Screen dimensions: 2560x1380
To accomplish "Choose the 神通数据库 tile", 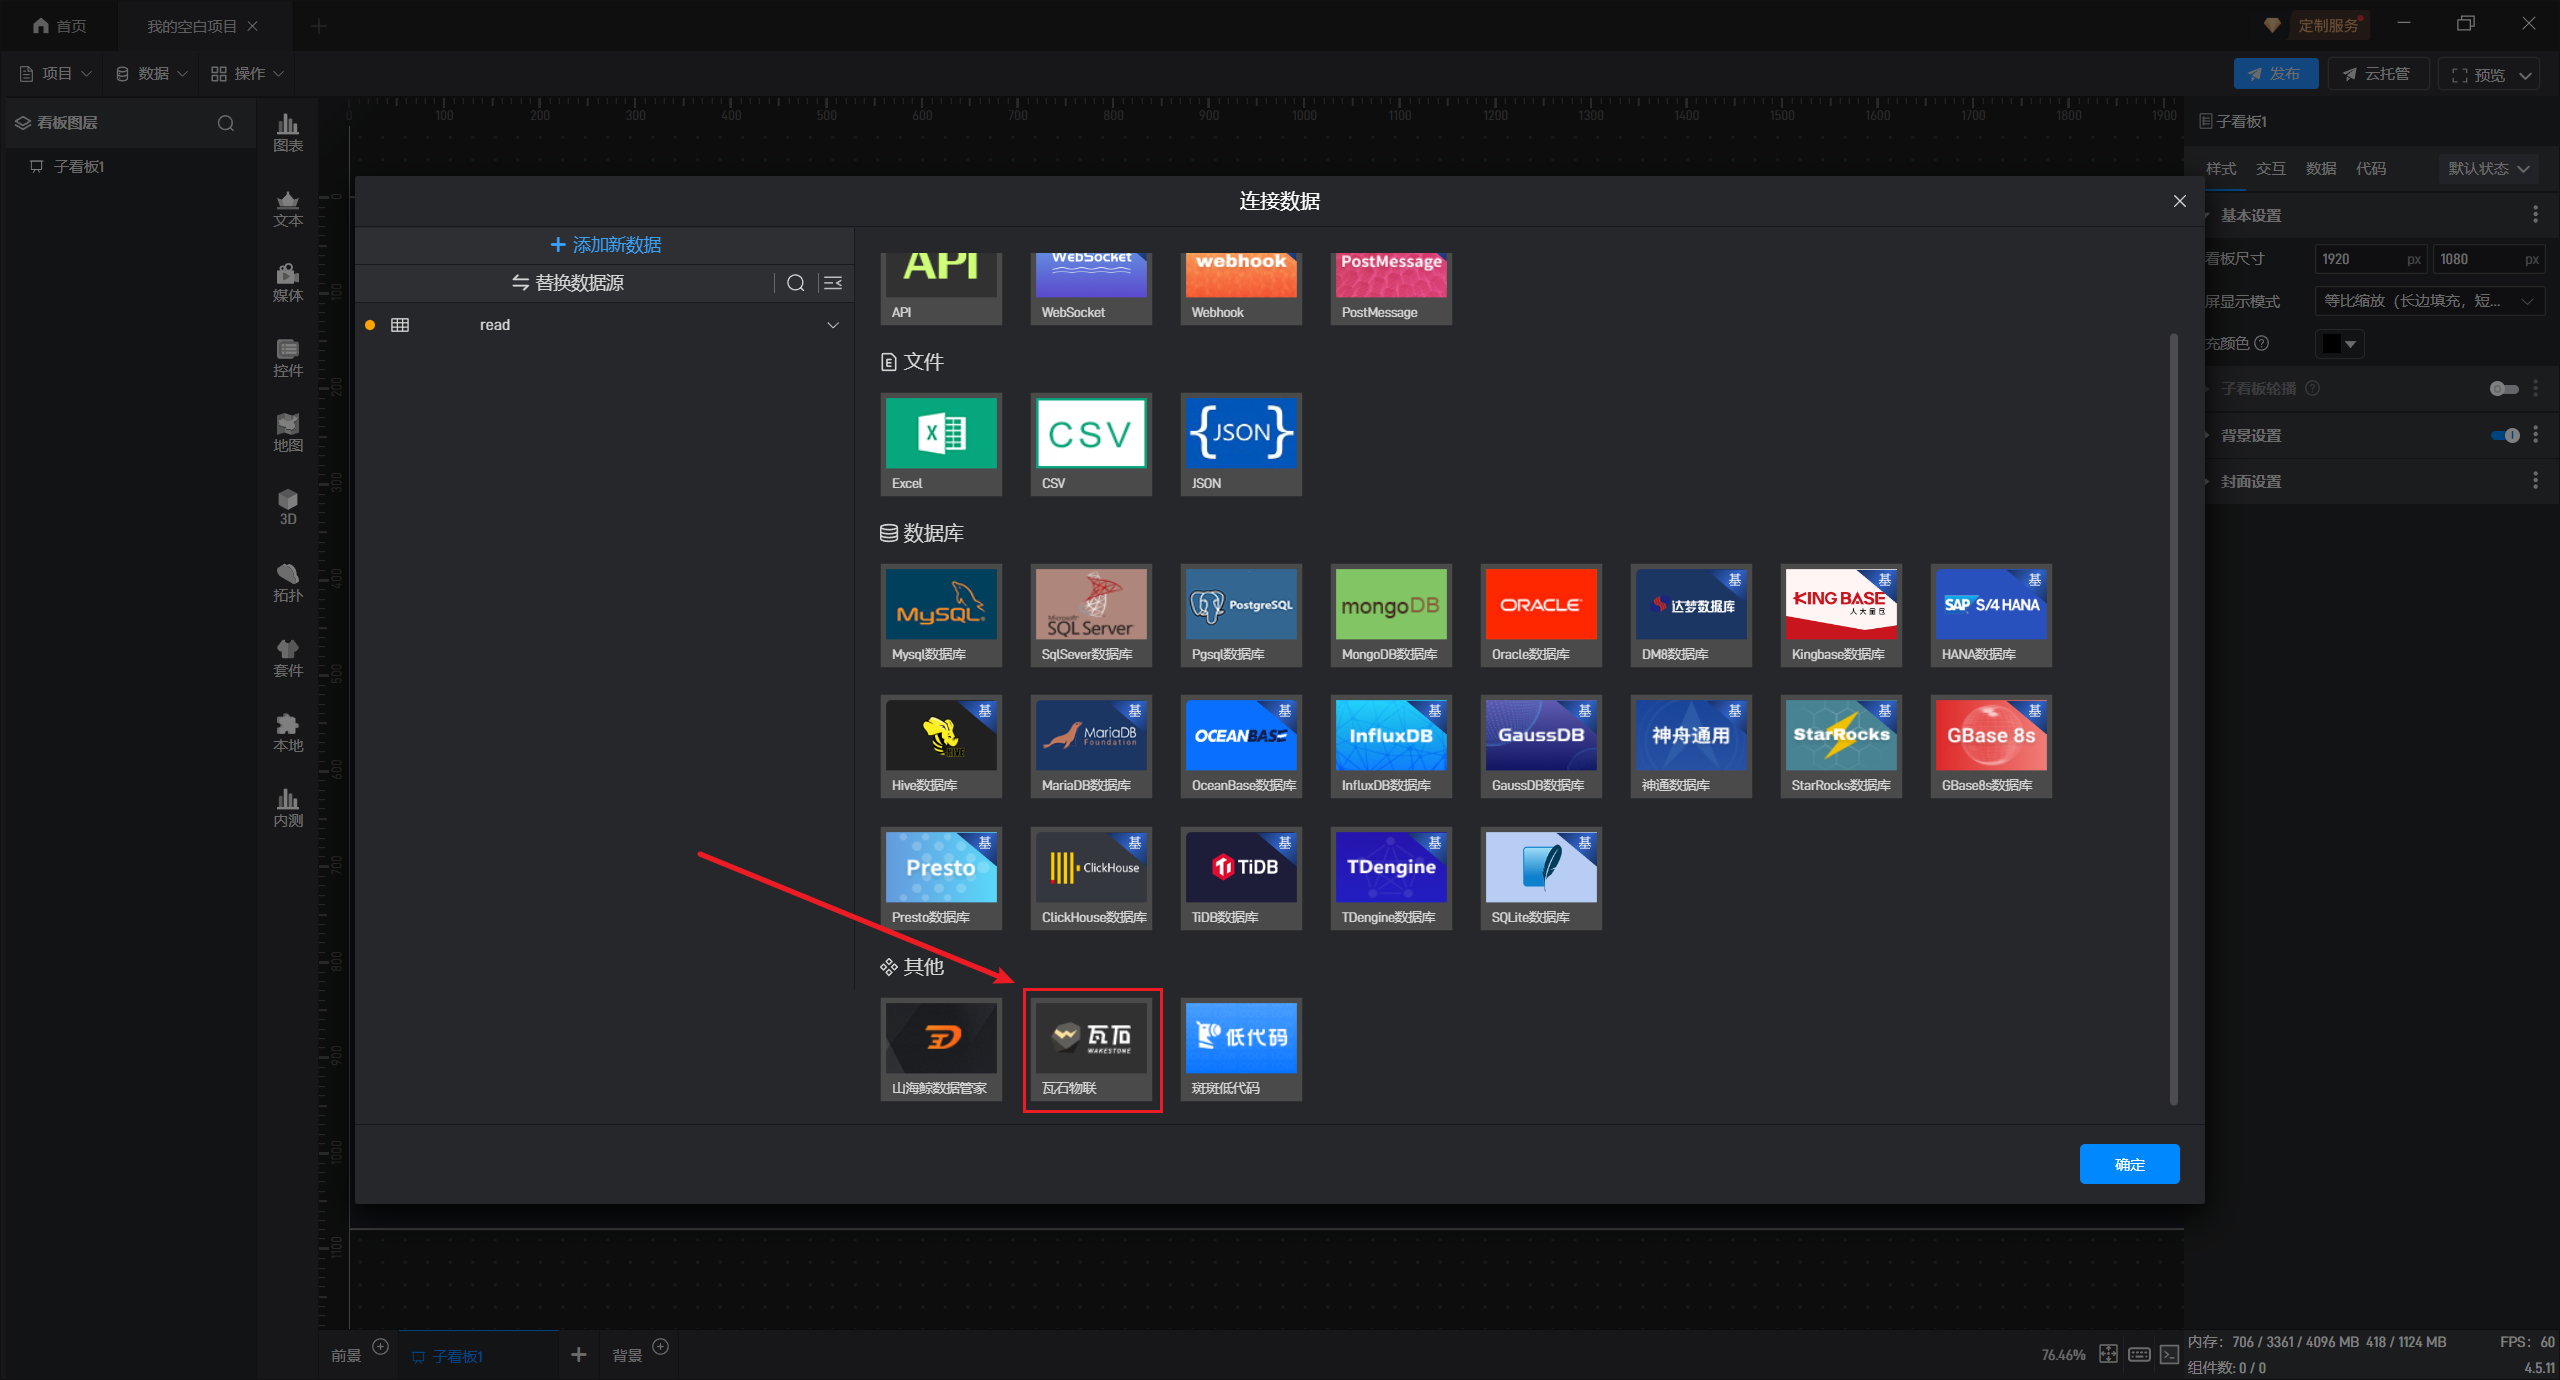I will coord(1691,746).
